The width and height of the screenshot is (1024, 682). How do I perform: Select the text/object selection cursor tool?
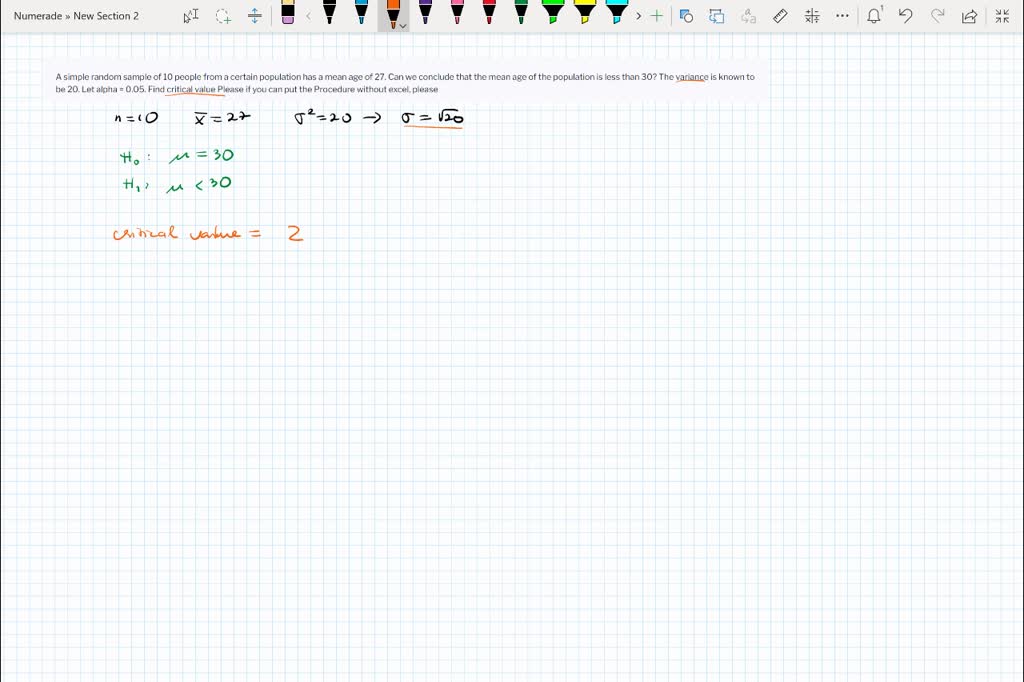point(191,16)
